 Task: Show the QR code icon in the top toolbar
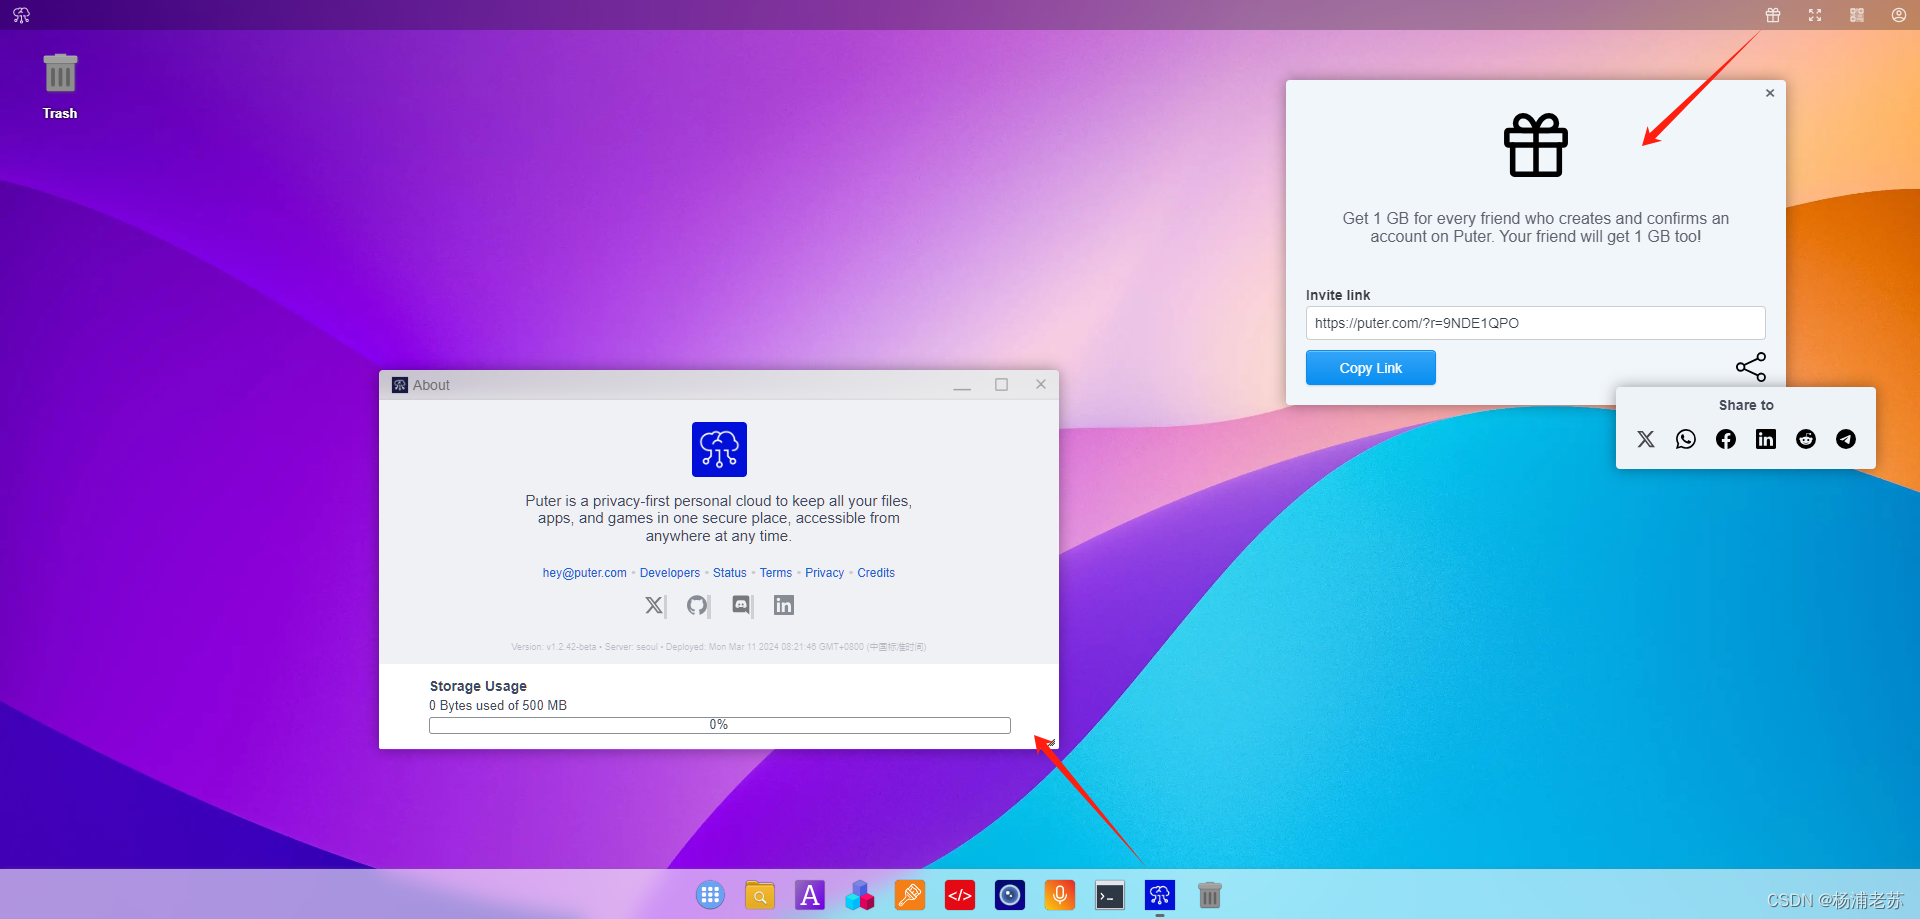(1857, 15)
